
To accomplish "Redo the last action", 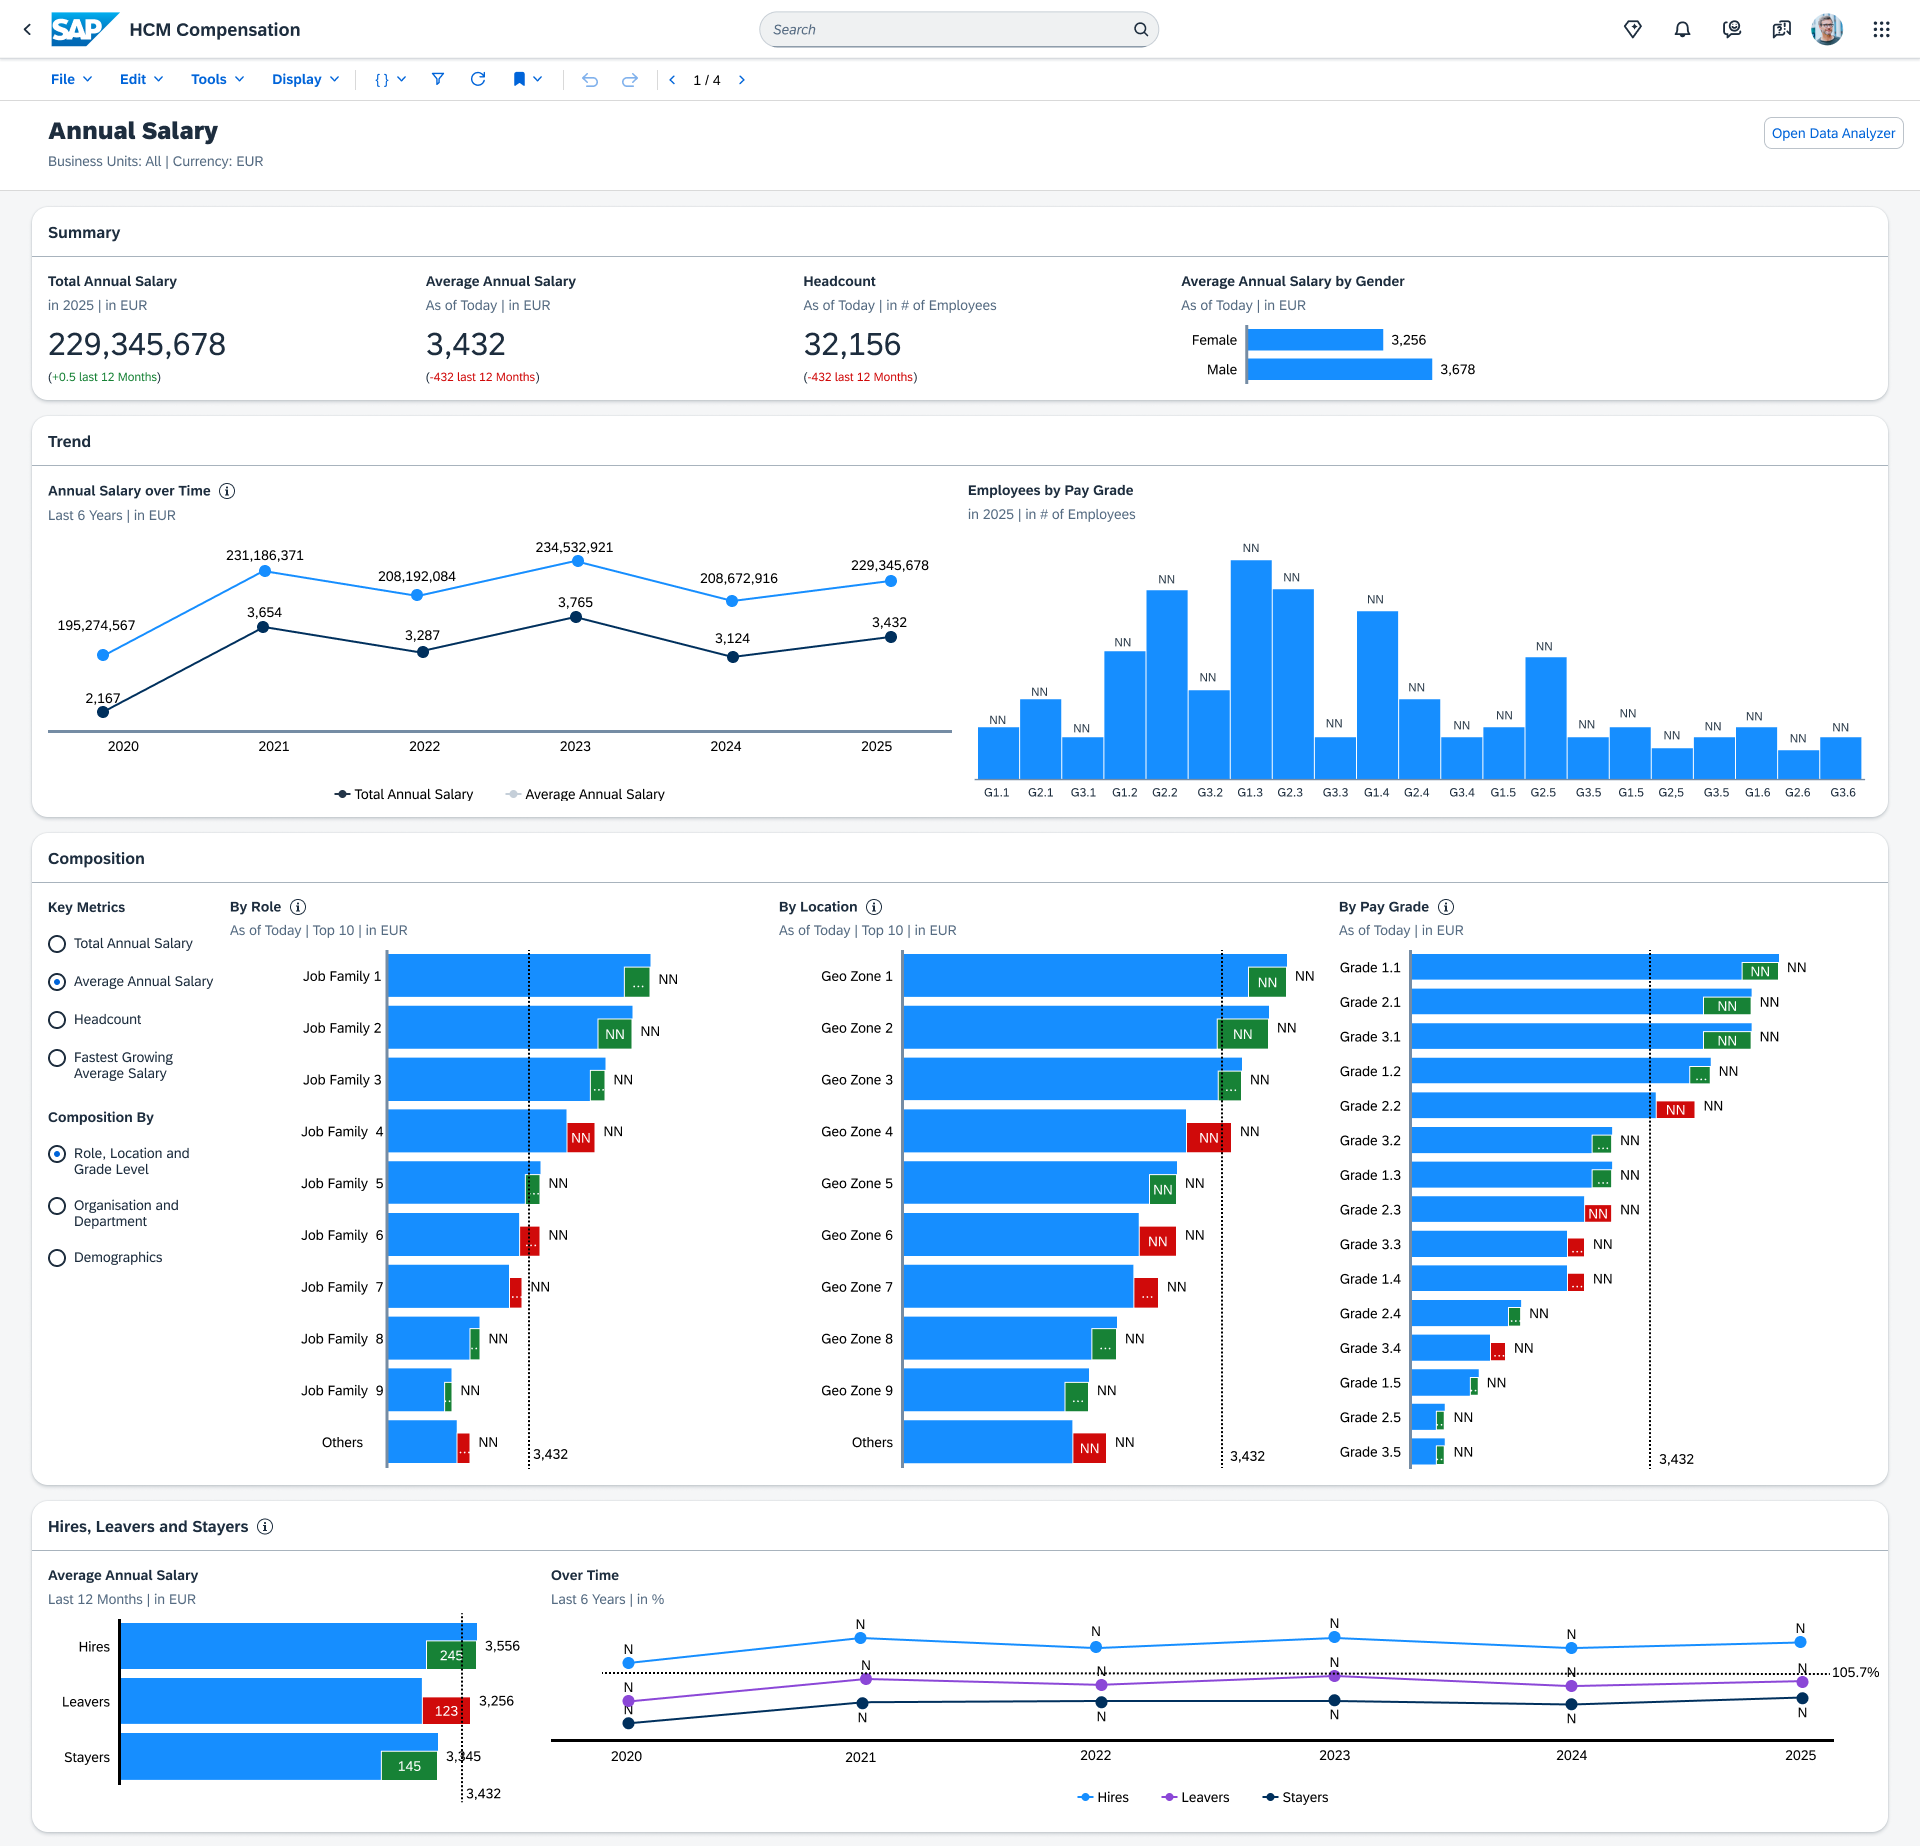I will click(x=629, y=80).
